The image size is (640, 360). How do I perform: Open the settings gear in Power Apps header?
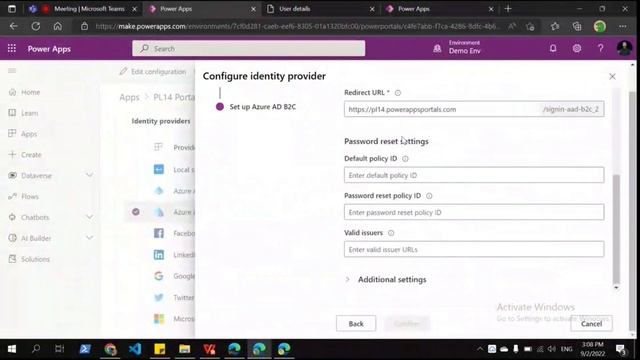(x=576, y=49)
